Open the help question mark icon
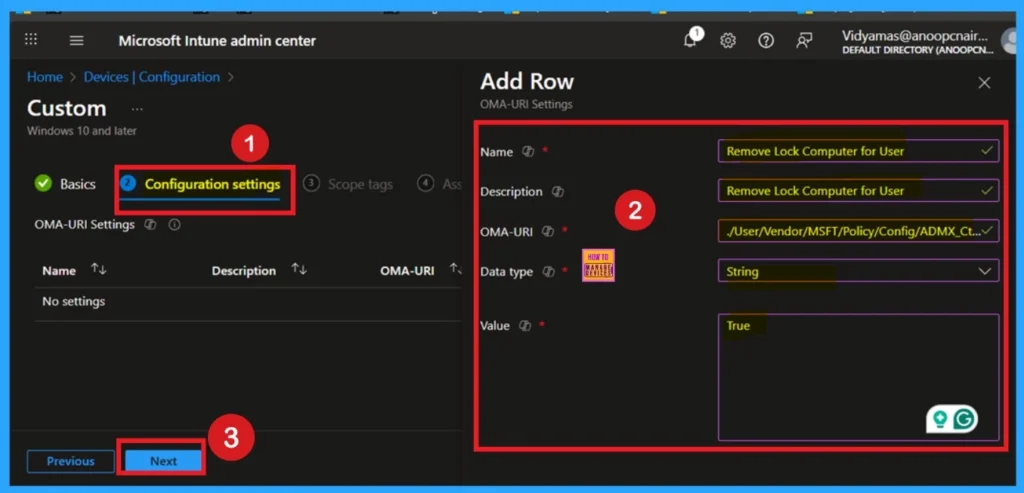 click(765, 40)
